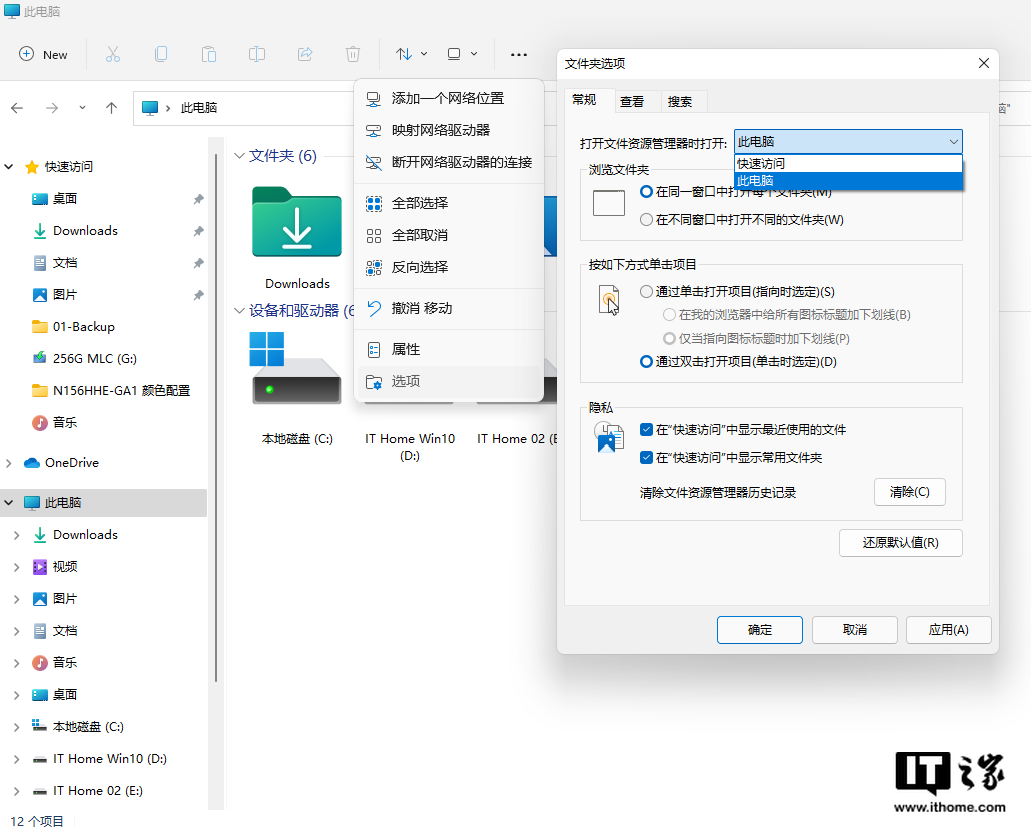Click the navigation pane vertical scrollbar
1031x832 pixels.
point(216,420)
